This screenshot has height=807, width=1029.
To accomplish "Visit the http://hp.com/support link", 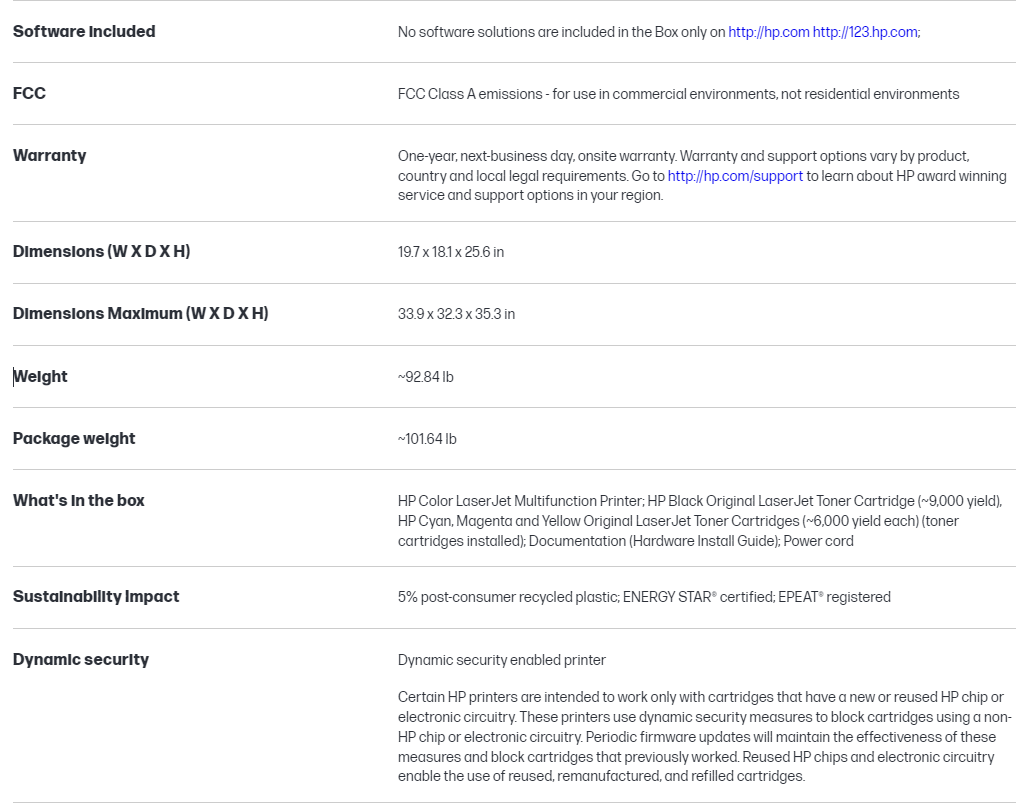I will click(x=735, y=176).
